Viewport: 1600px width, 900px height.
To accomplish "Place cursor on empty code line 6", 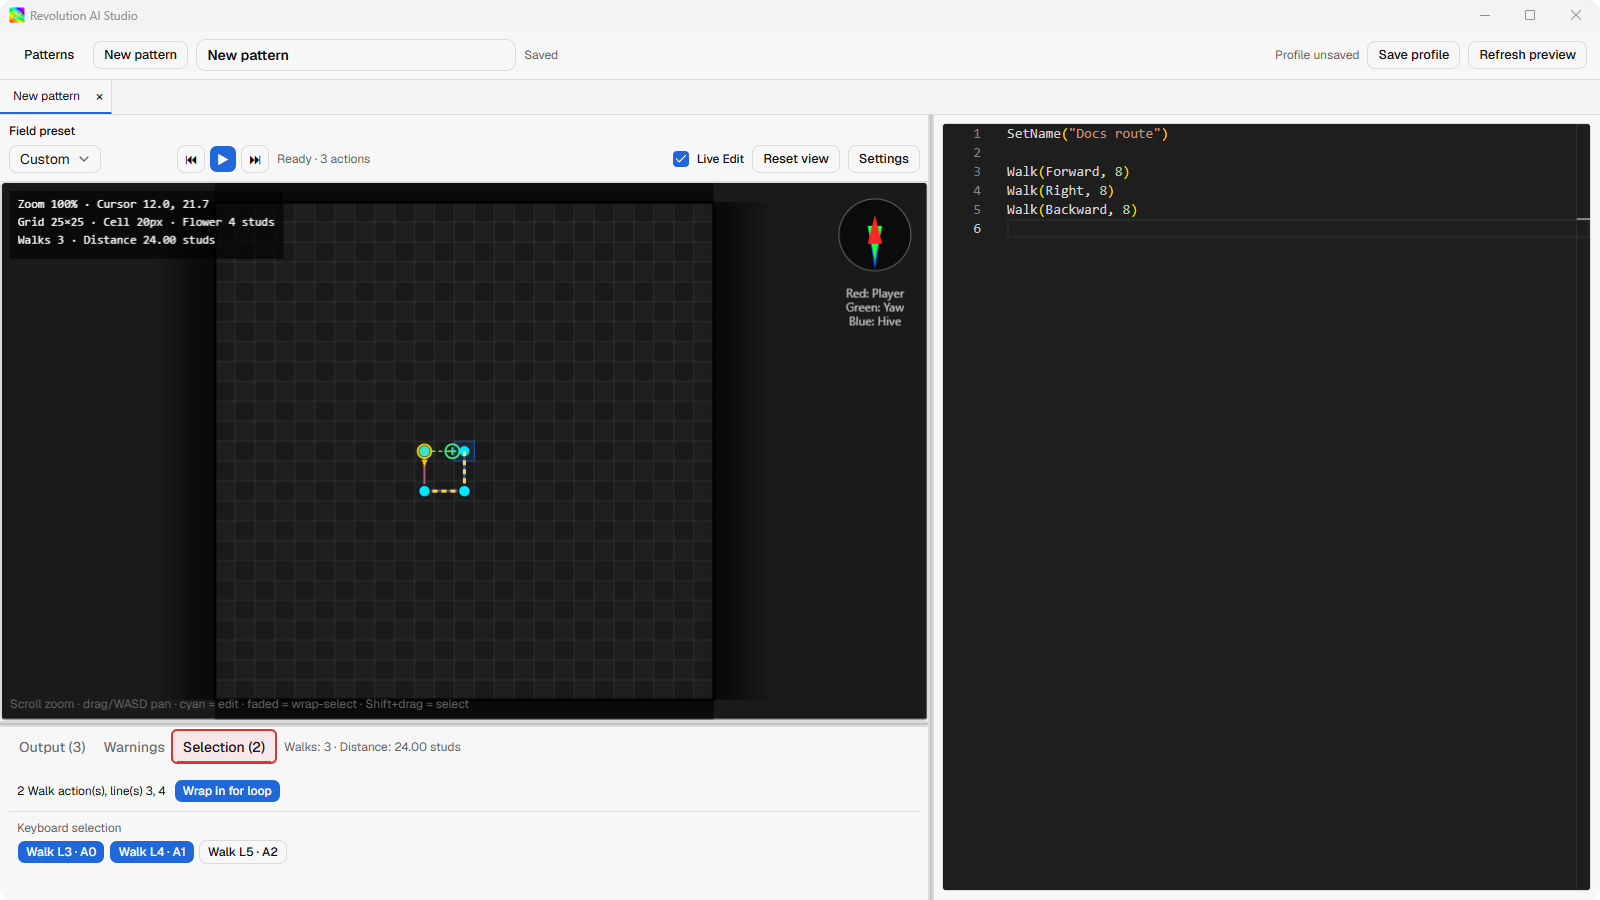I will pyautogui.click(x=1290, y=229).
